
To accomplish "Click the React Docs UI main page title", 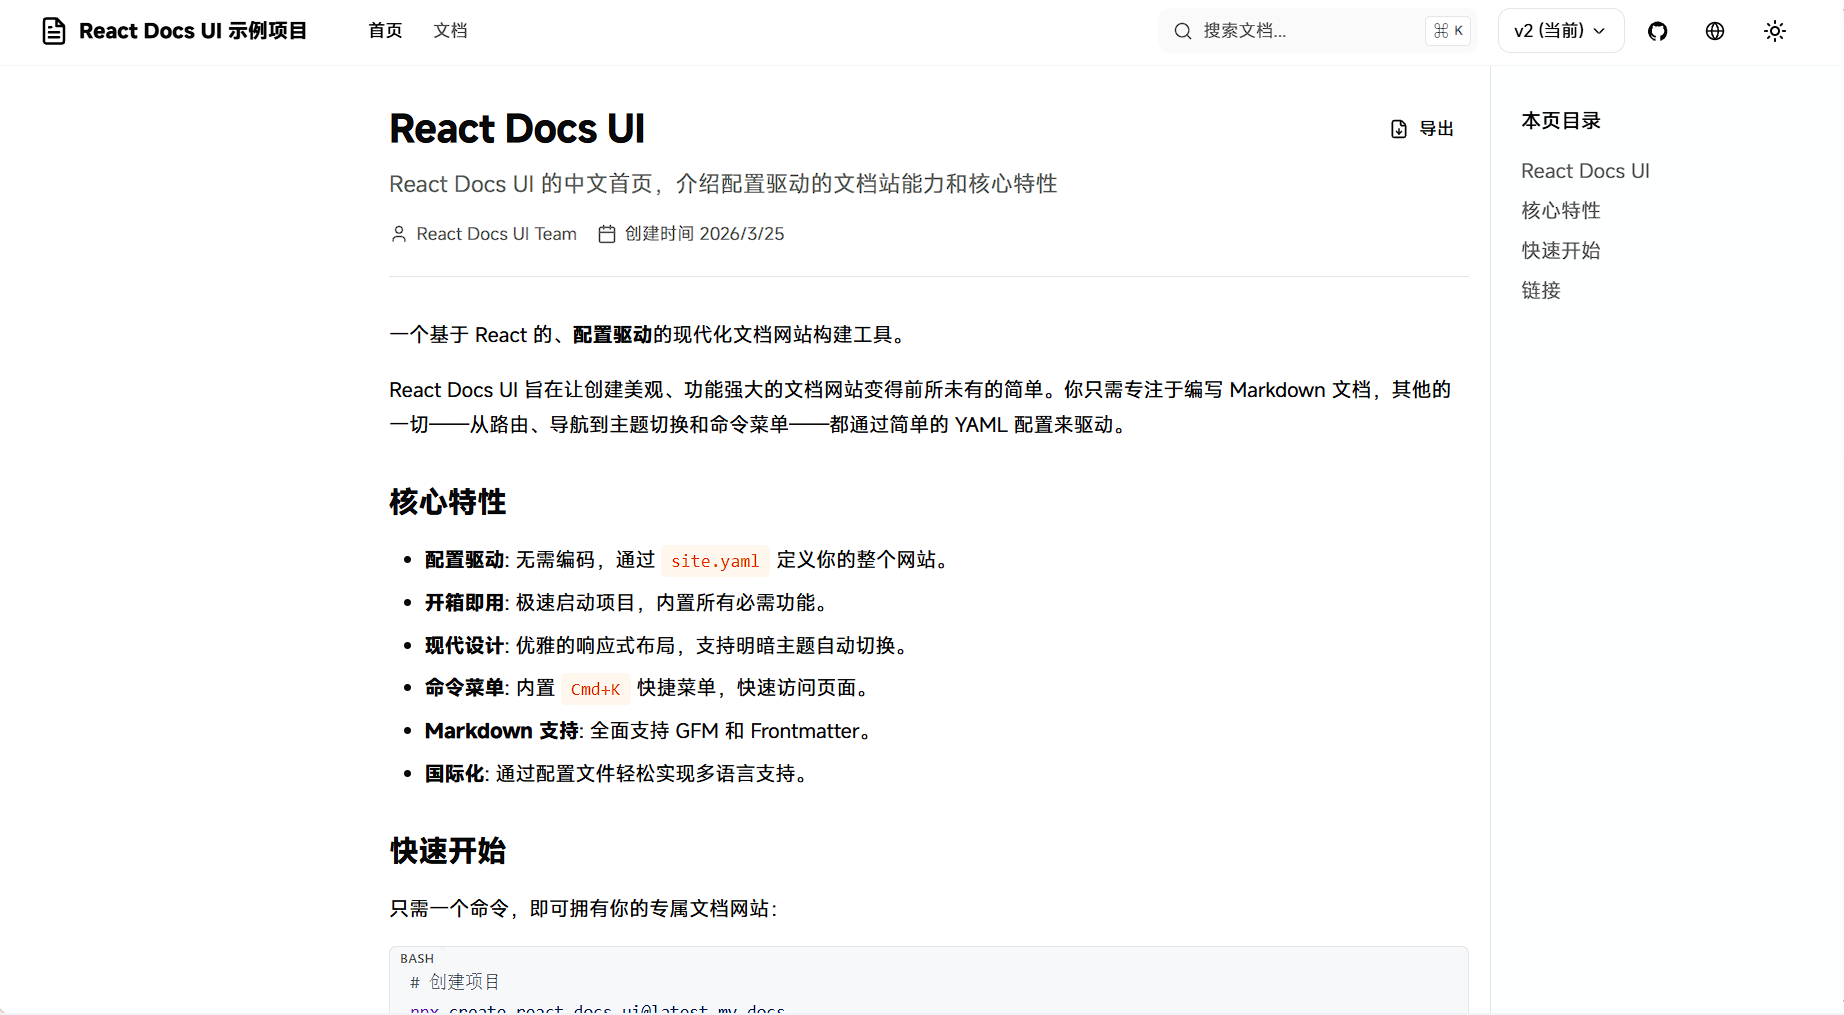I will [x=517, y=129].
